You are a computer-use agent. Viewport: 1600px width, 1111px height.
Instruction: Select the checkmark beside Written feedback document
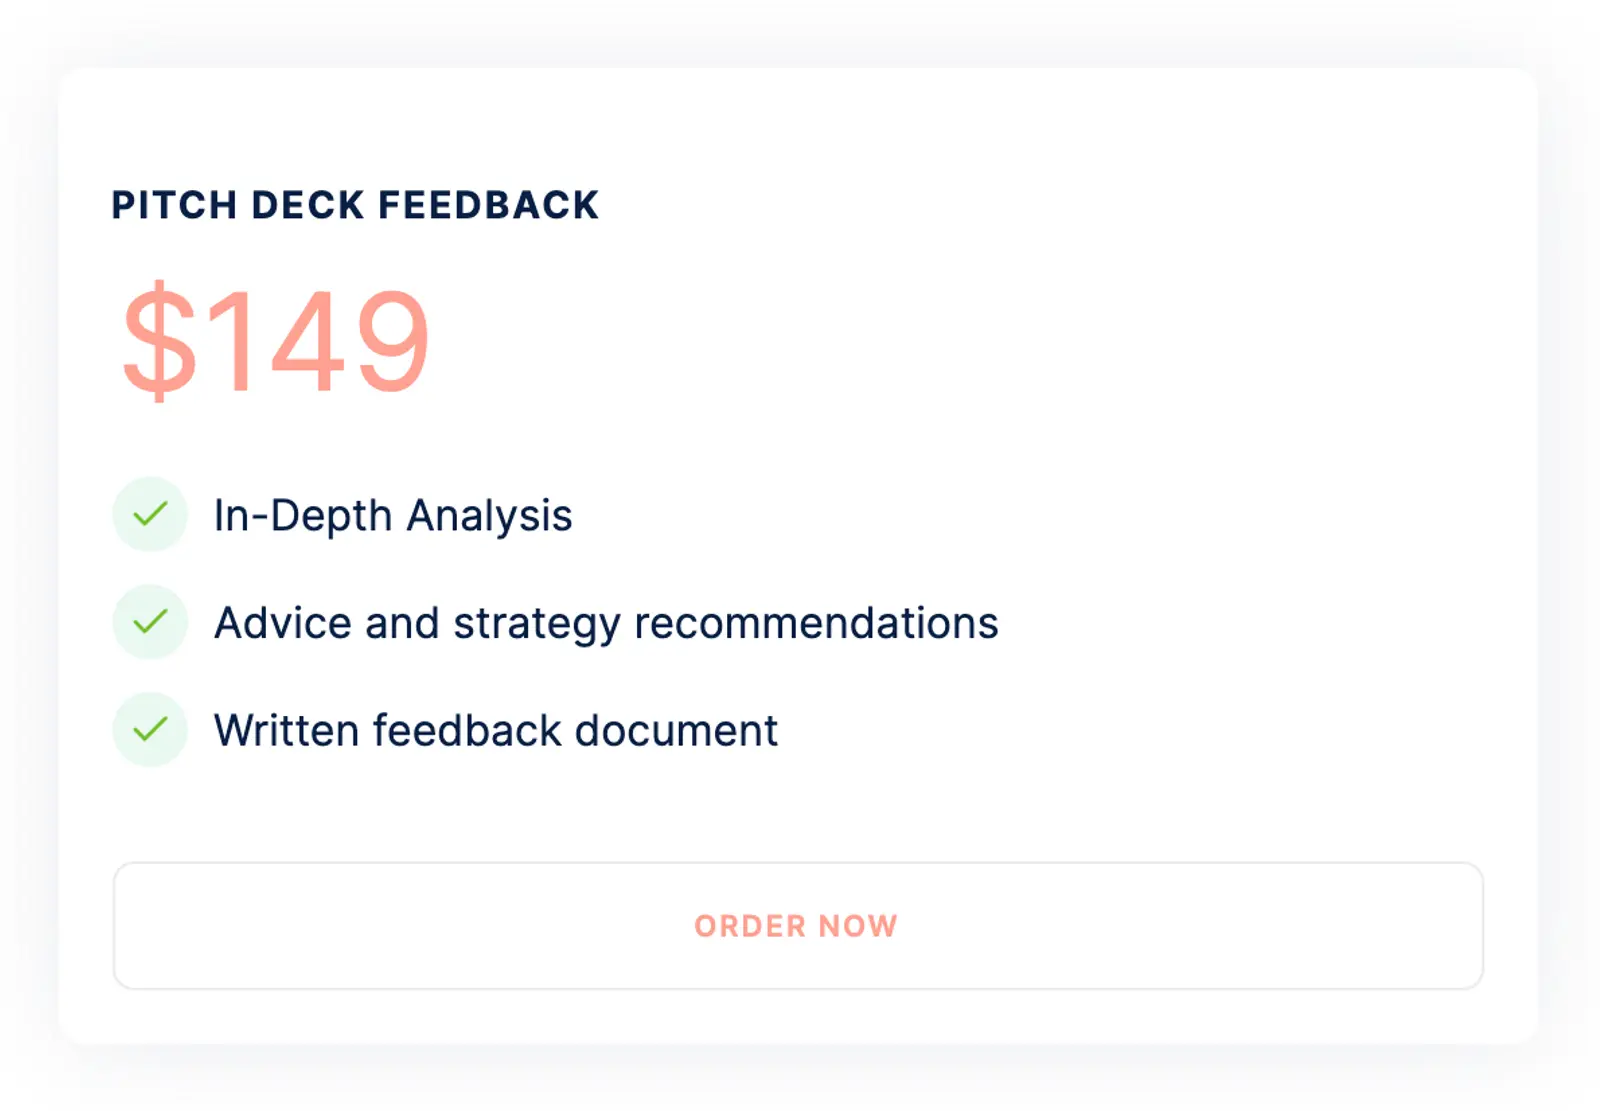click(x=150, y=728)
